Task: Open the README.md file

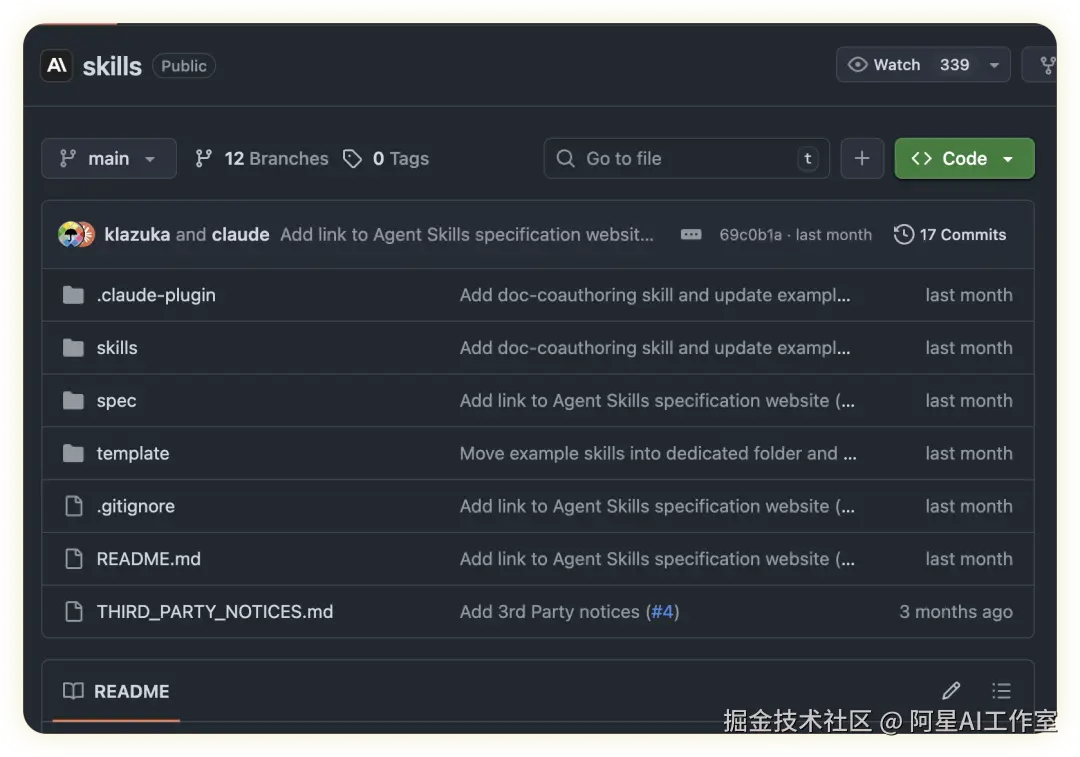Action: (x=149, y=559)
